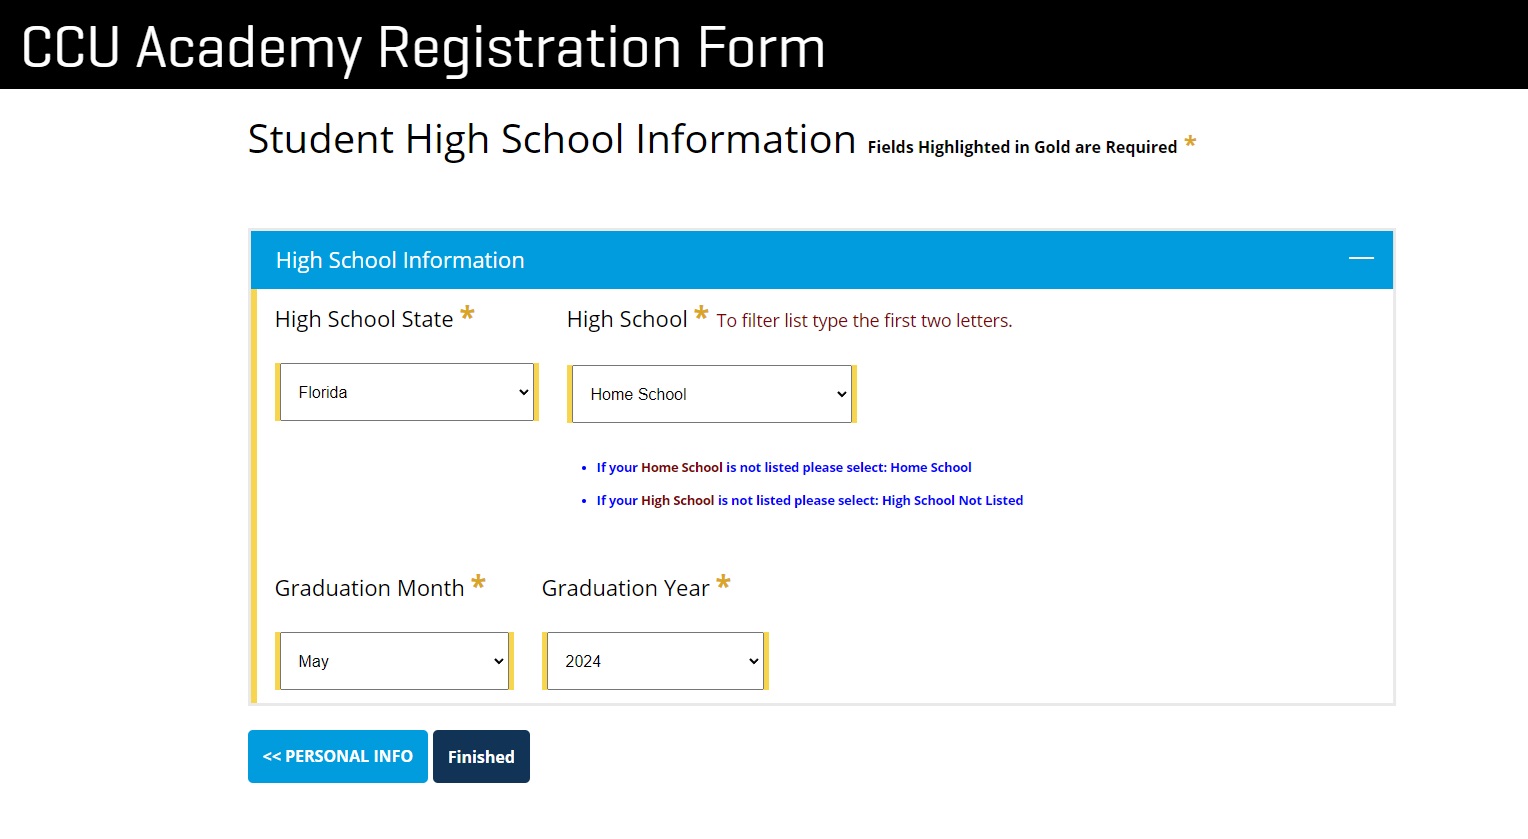Click the High School Not Listed hint
Screen dimensions: 1528x839
click(x=809, y=500)
